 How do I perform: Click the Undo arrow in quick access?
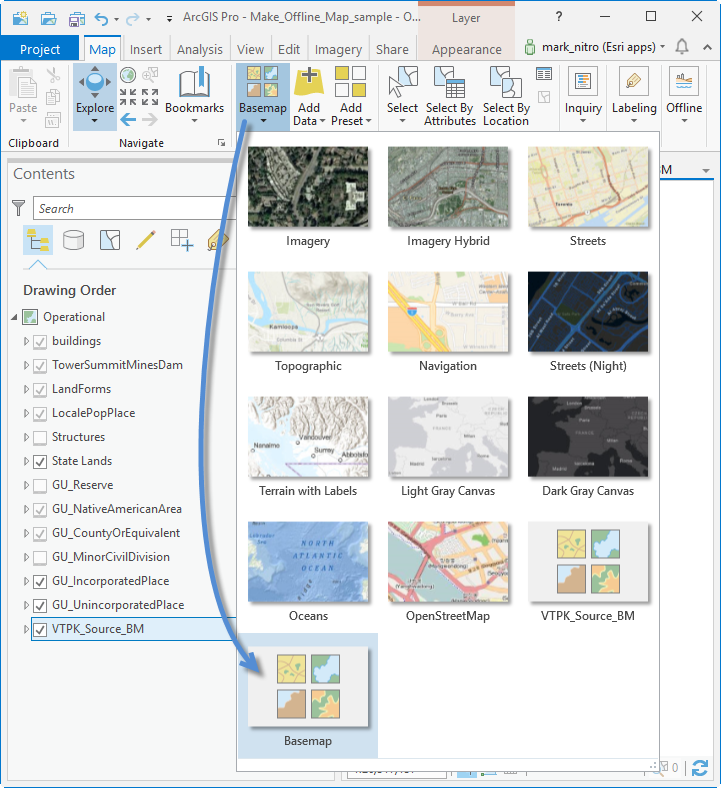tap(101, 19)
